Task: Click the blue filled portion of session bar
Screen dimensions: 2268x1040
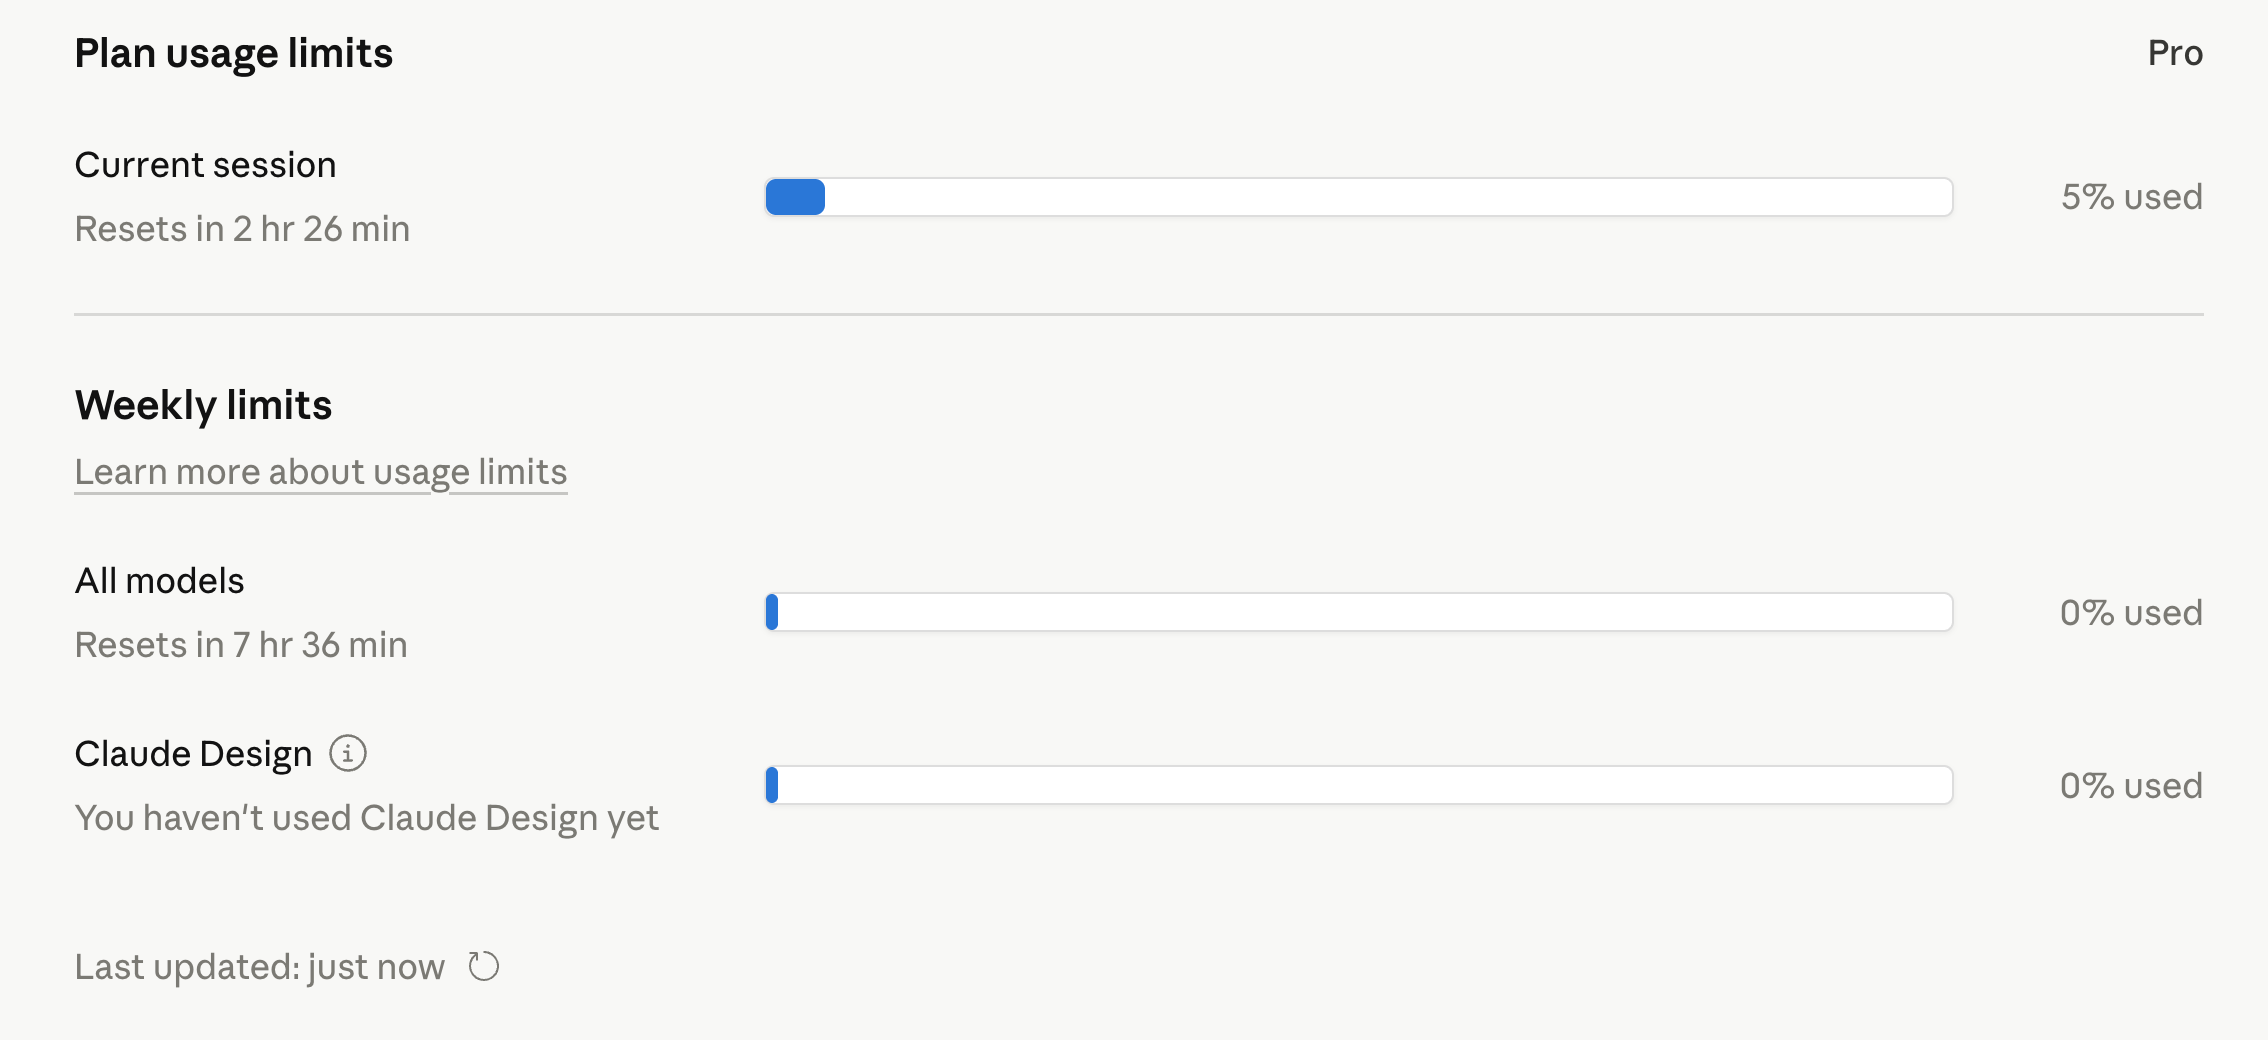Action: click(795, 197)
